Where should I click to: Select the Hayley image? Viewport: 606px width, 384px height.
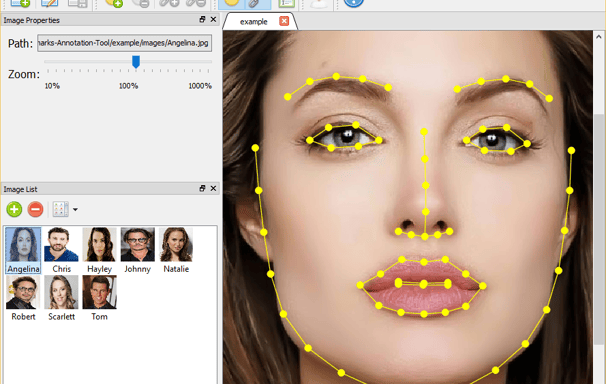point(99,250)
